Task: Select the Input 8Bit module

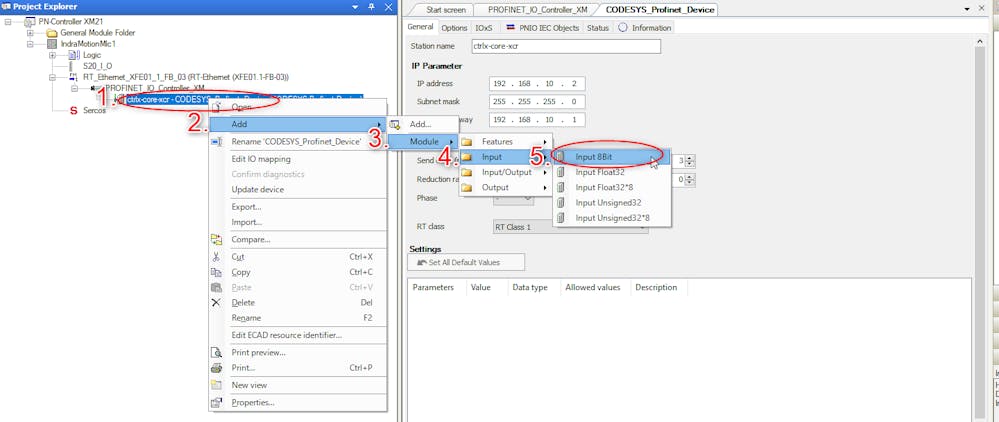Action: tap(612, 156)
